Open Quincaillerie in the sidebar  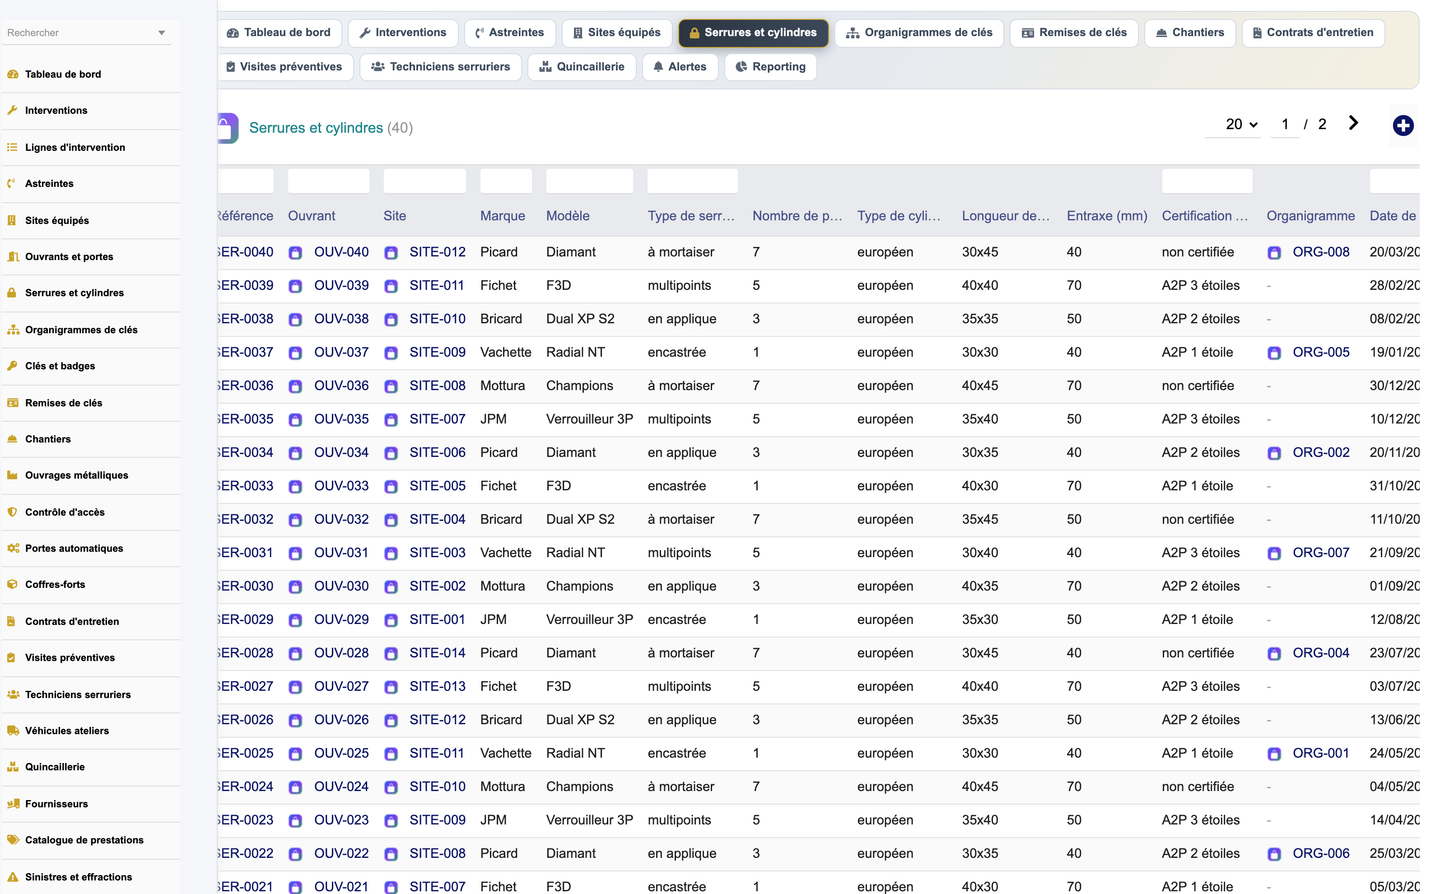pos(55,767)
